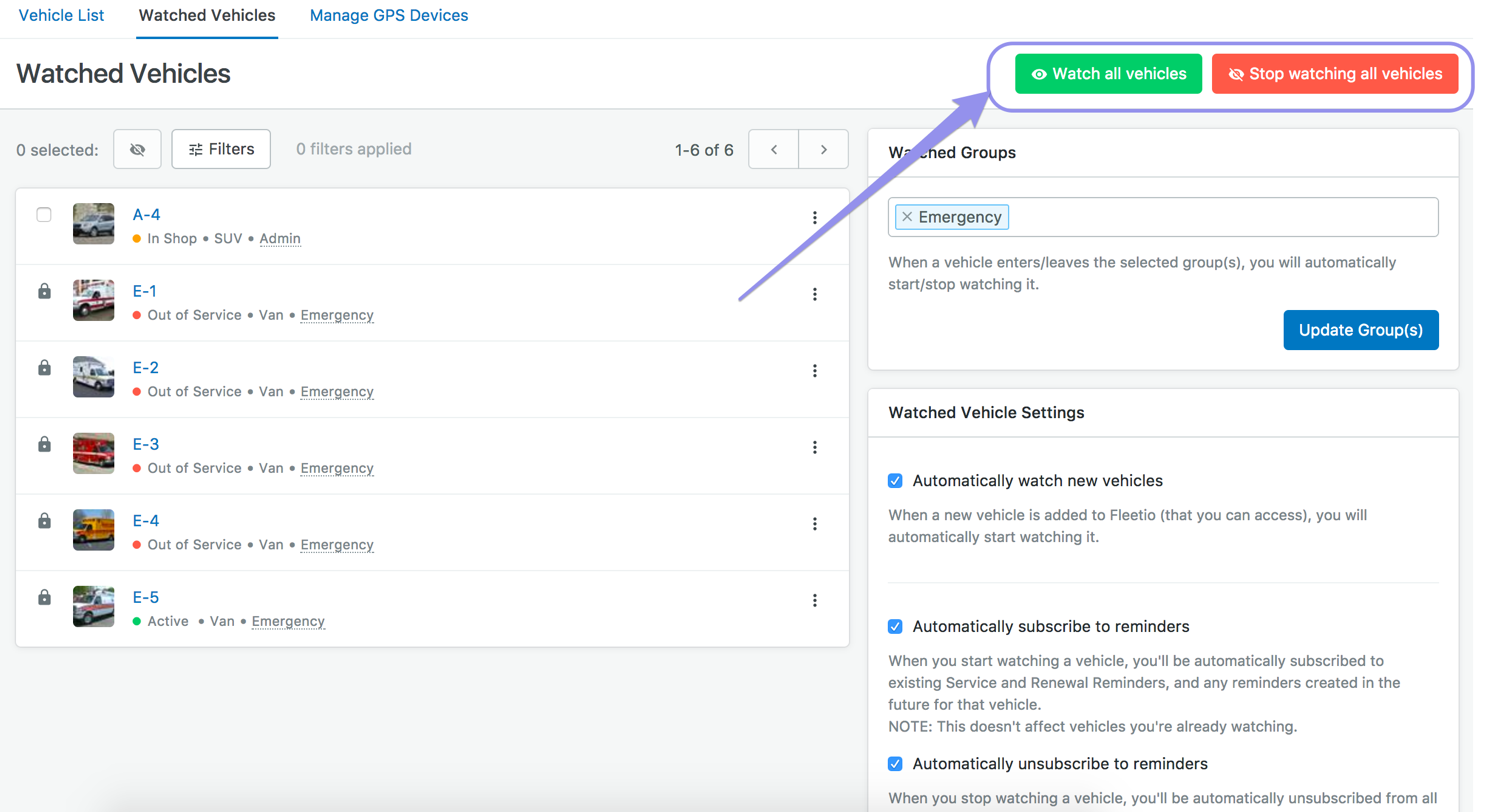Open the Manage GPS Devices tab
Image resolution: width=1500 pixels, height=812 pixels.
(389, 16)
